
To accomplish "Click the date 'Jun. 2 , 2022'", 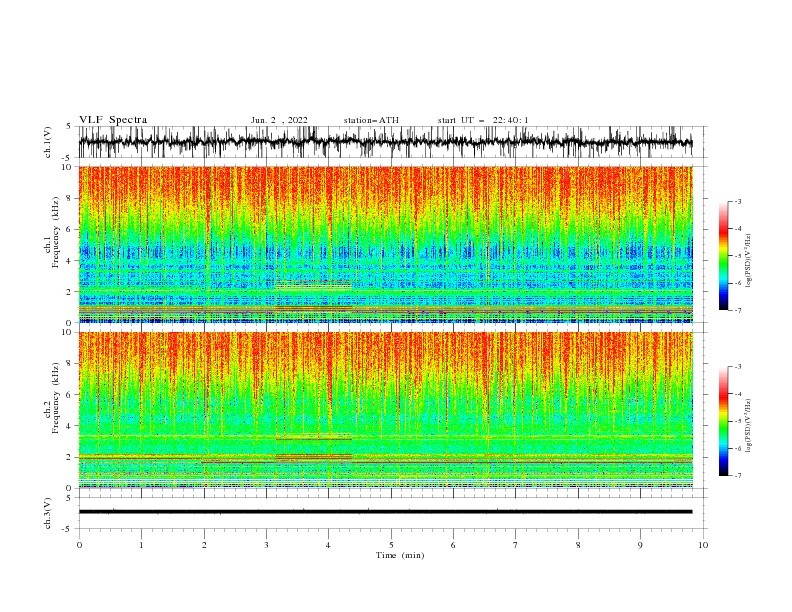I will (279, 120).
